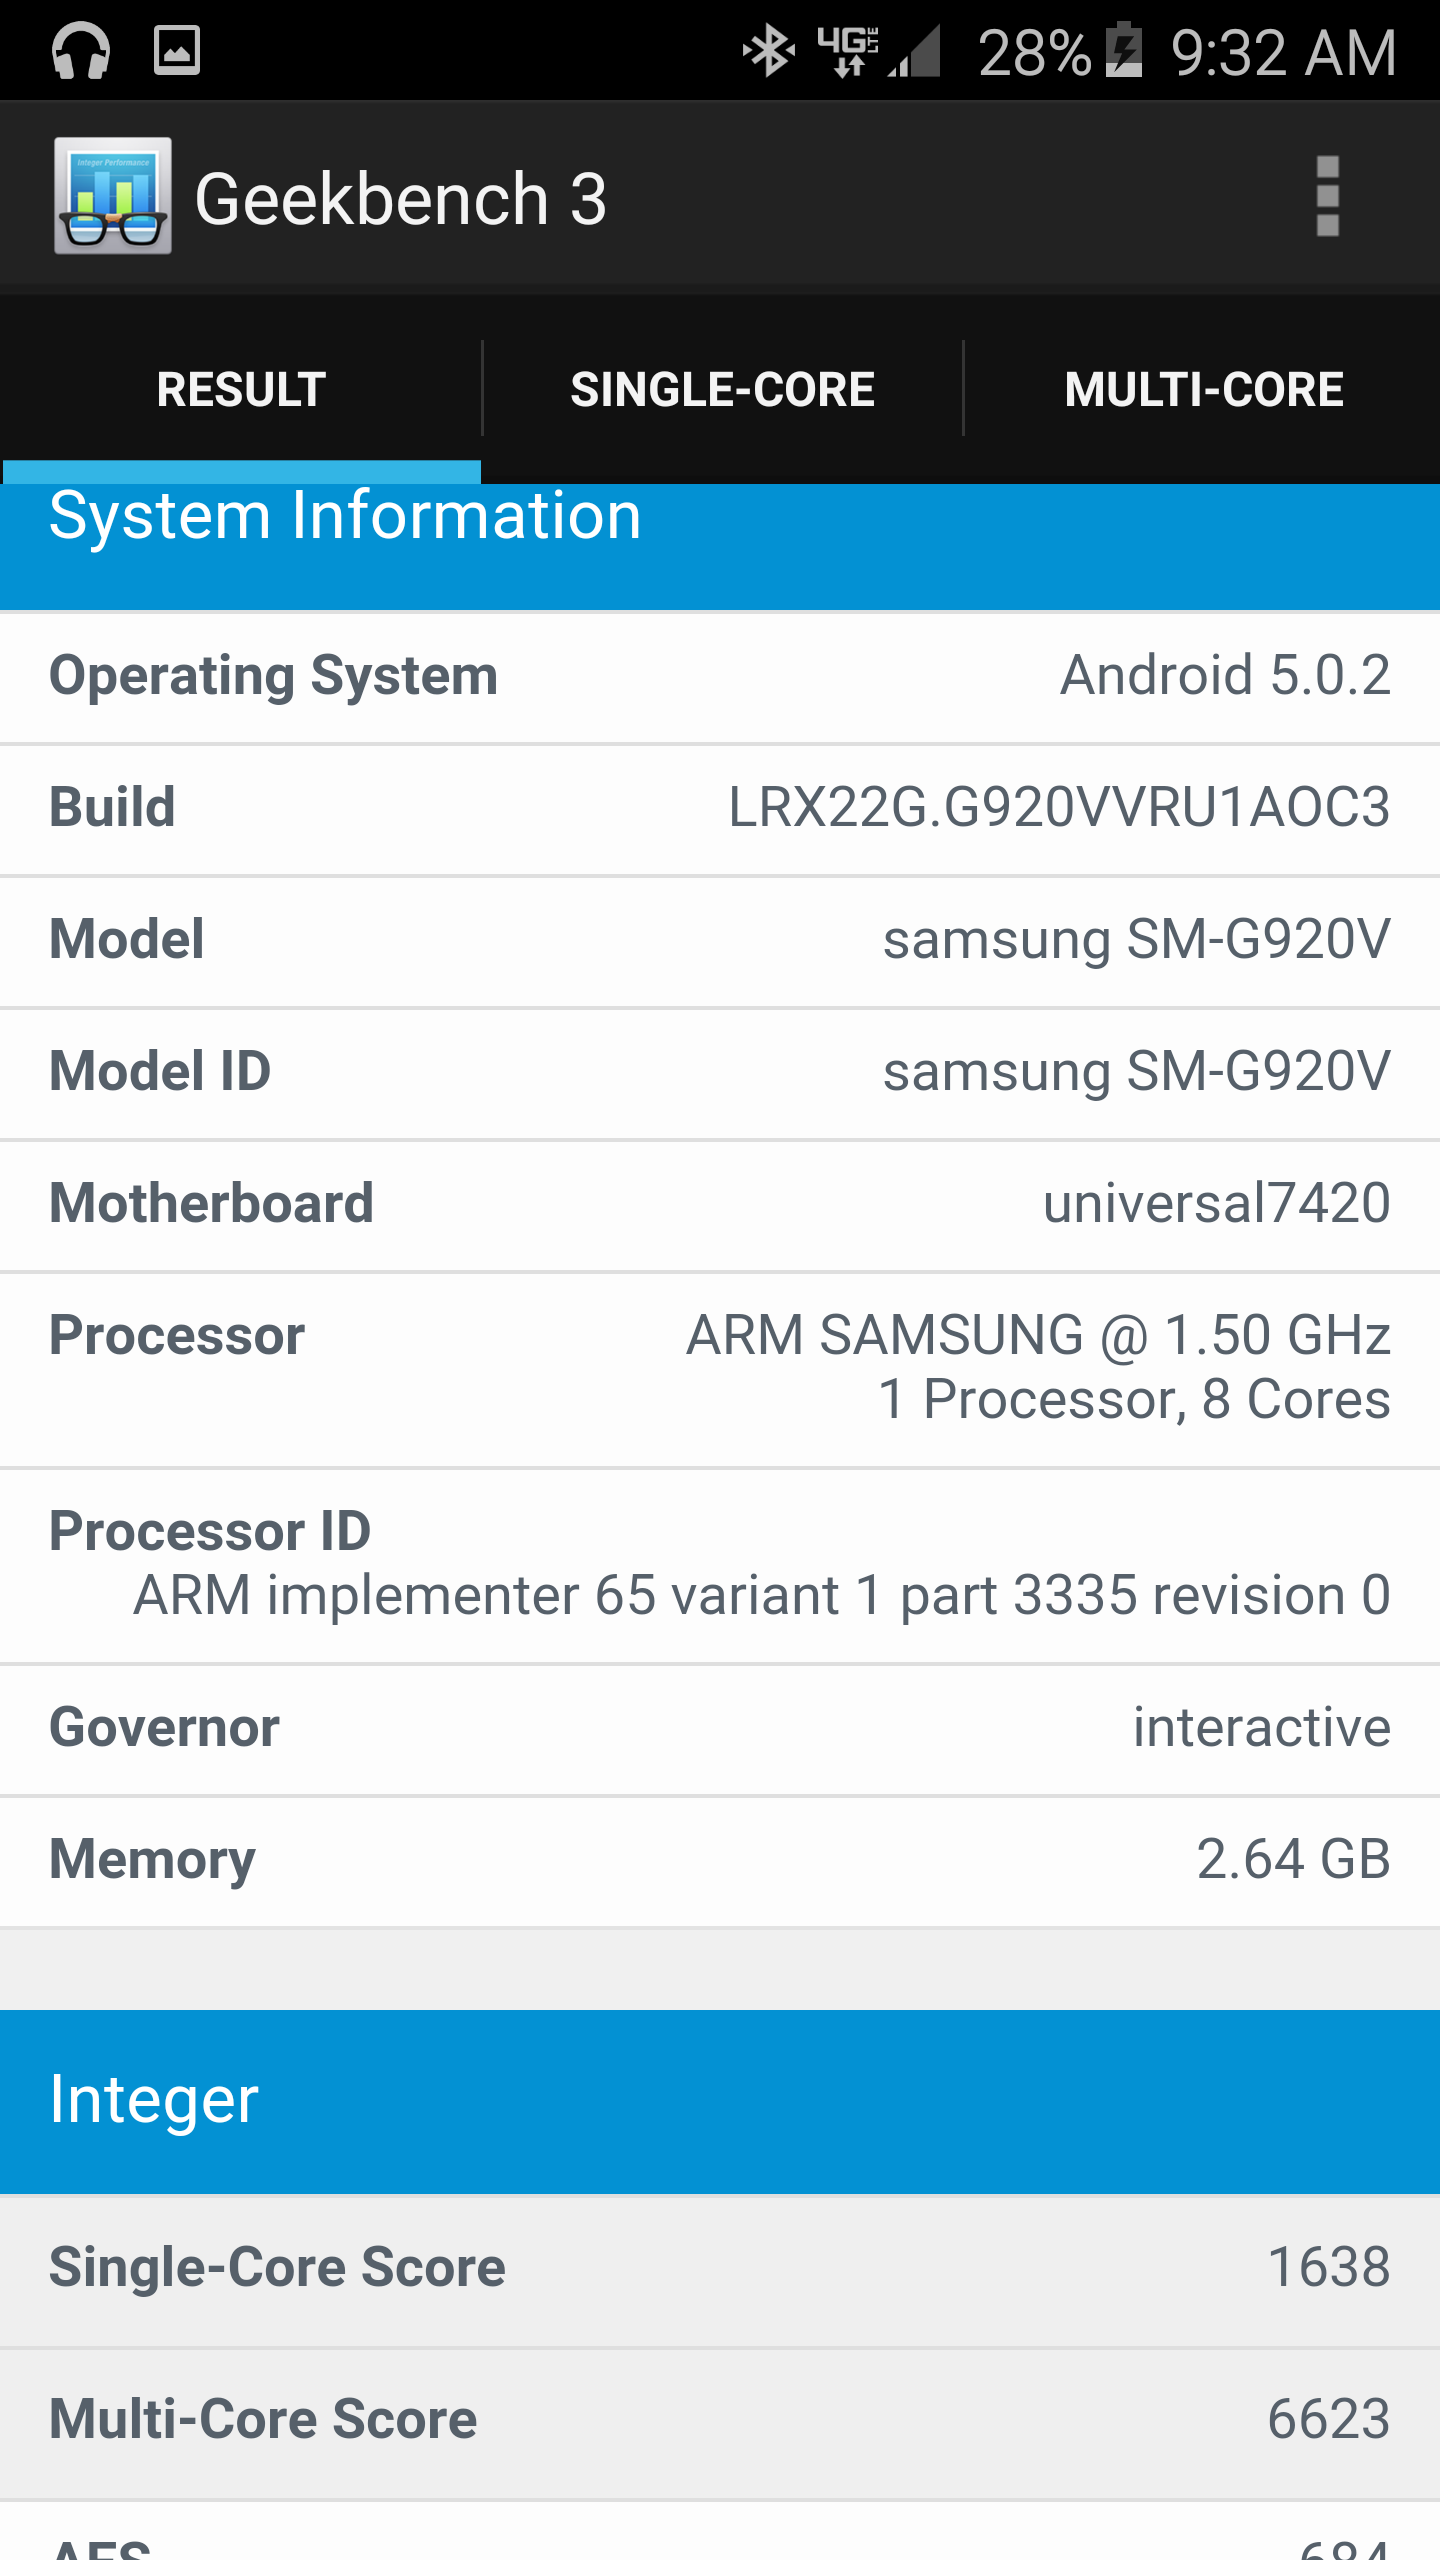Switch to the Multi-Core tab
The width and height of the screenshot is (1440, 2560).
tap(1203, 389)
